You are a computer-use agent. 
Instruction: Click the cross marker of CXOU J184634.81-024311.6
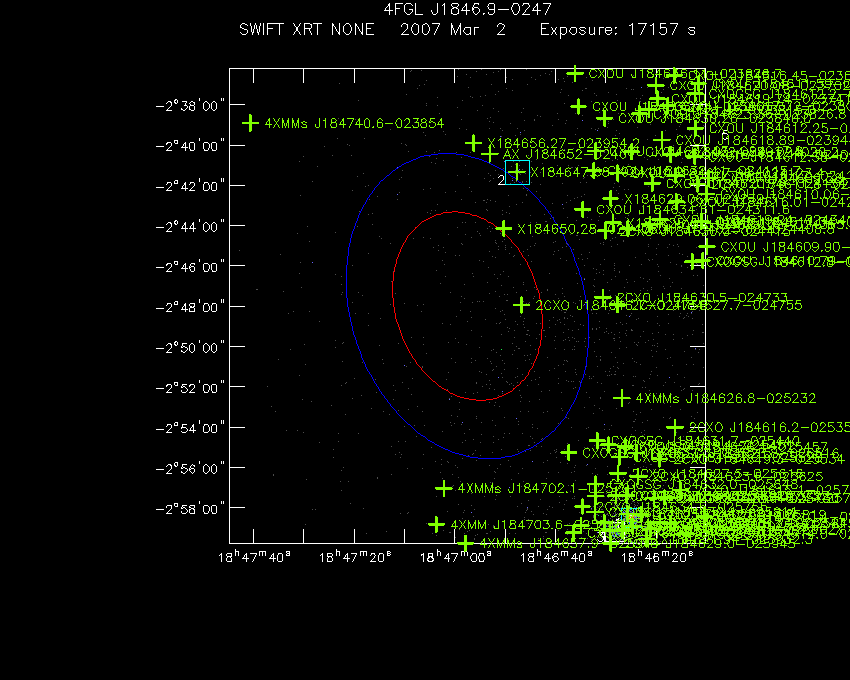[x=583, y=209]
